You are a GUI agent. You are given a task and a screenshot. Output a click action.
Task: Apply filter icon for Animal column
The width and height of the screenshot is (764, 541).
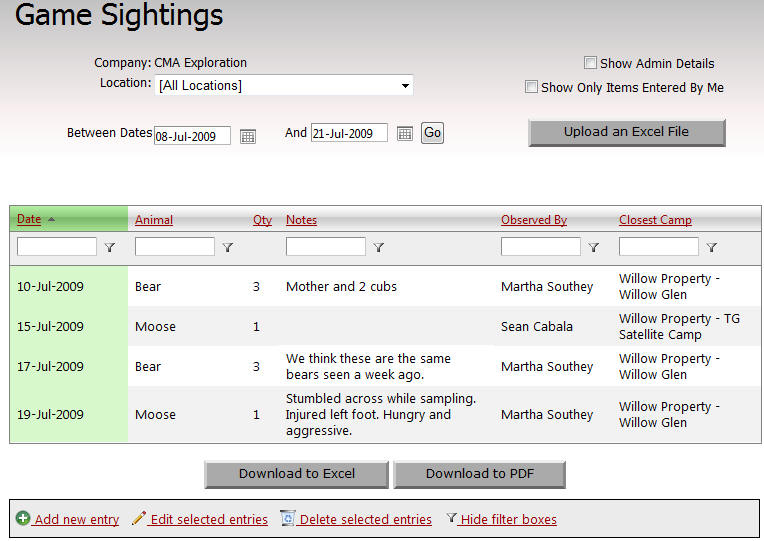coord(228,248)
